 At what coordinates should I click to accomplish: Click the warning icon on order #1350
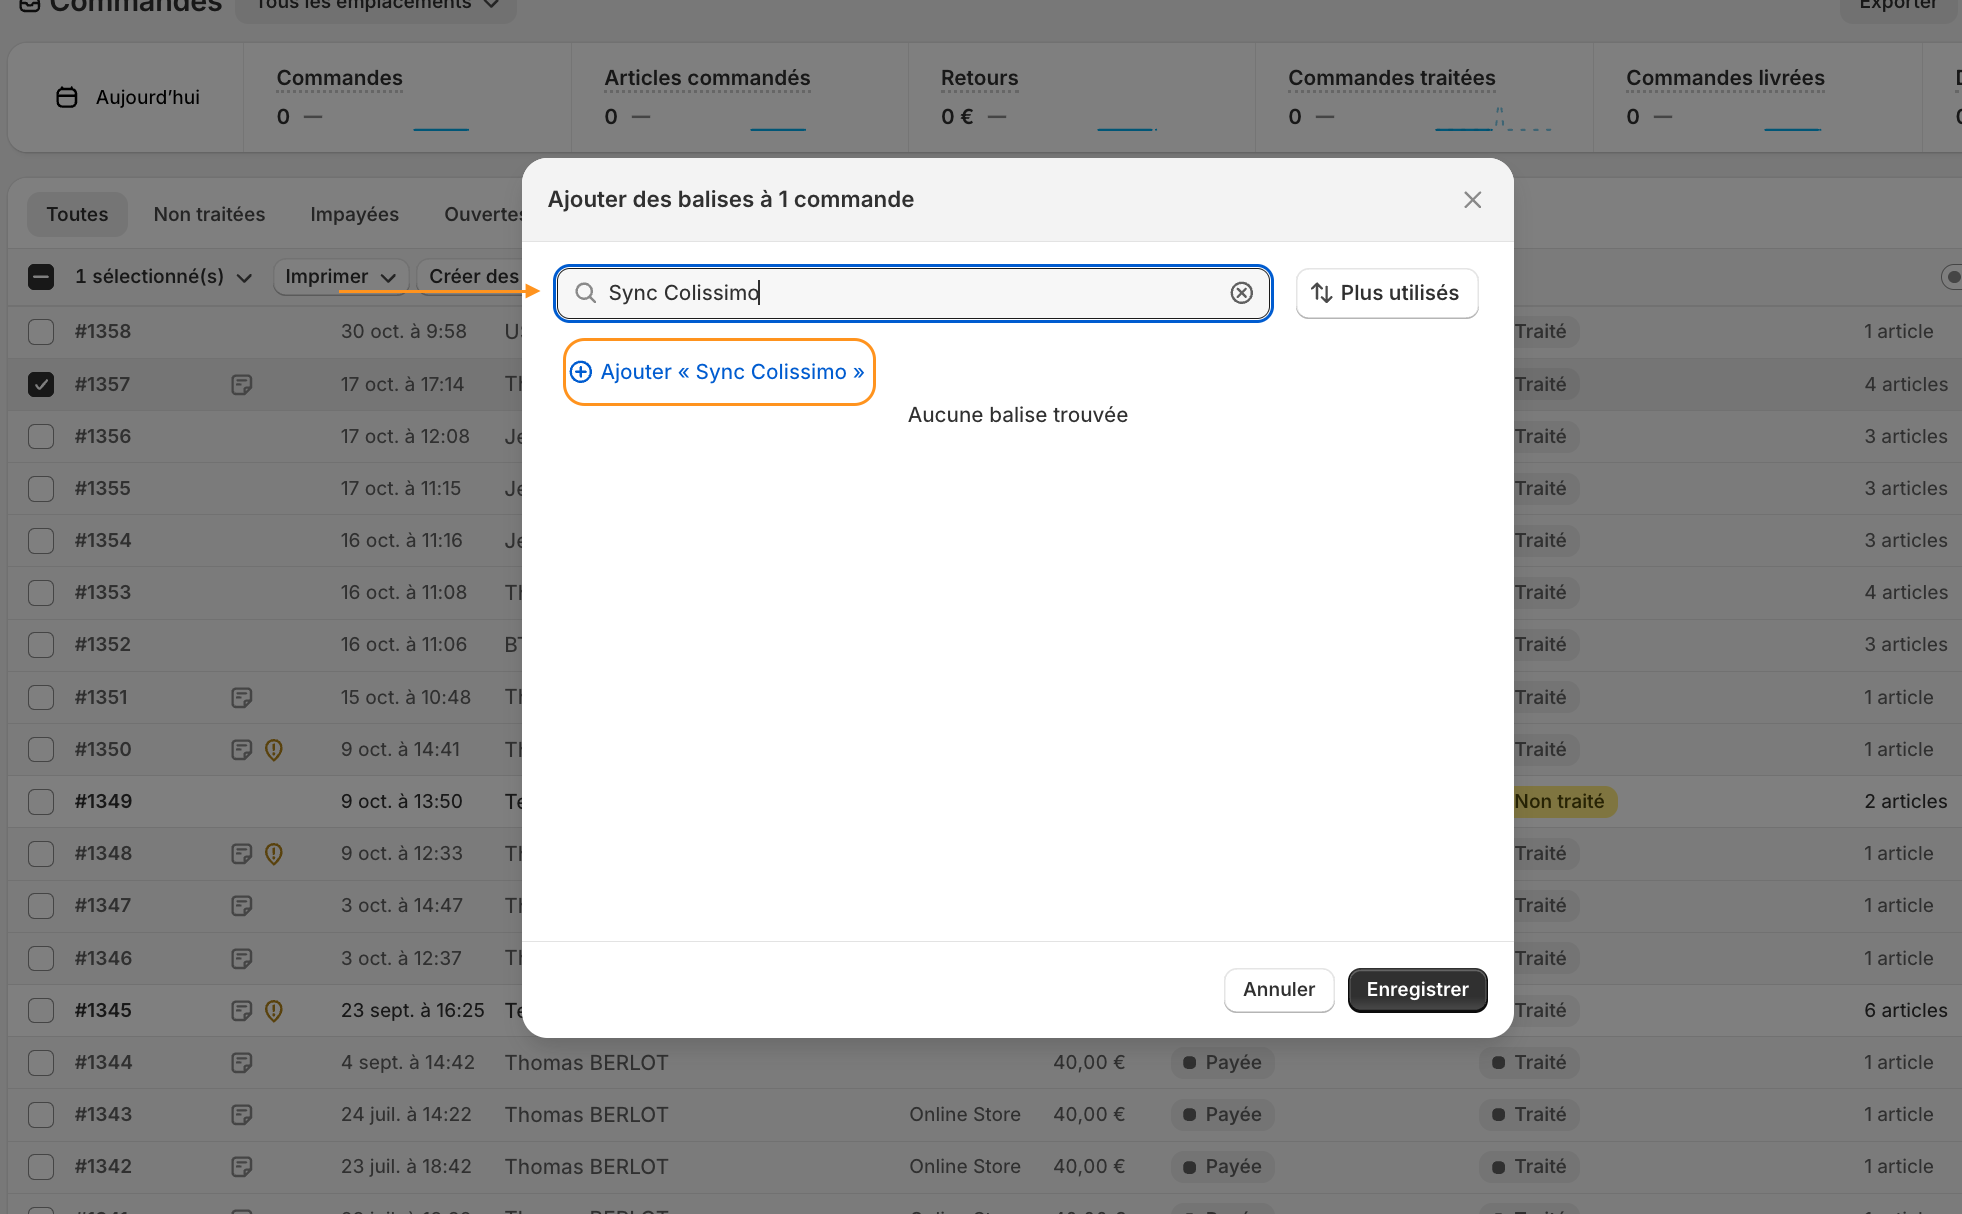pos(273,750)
